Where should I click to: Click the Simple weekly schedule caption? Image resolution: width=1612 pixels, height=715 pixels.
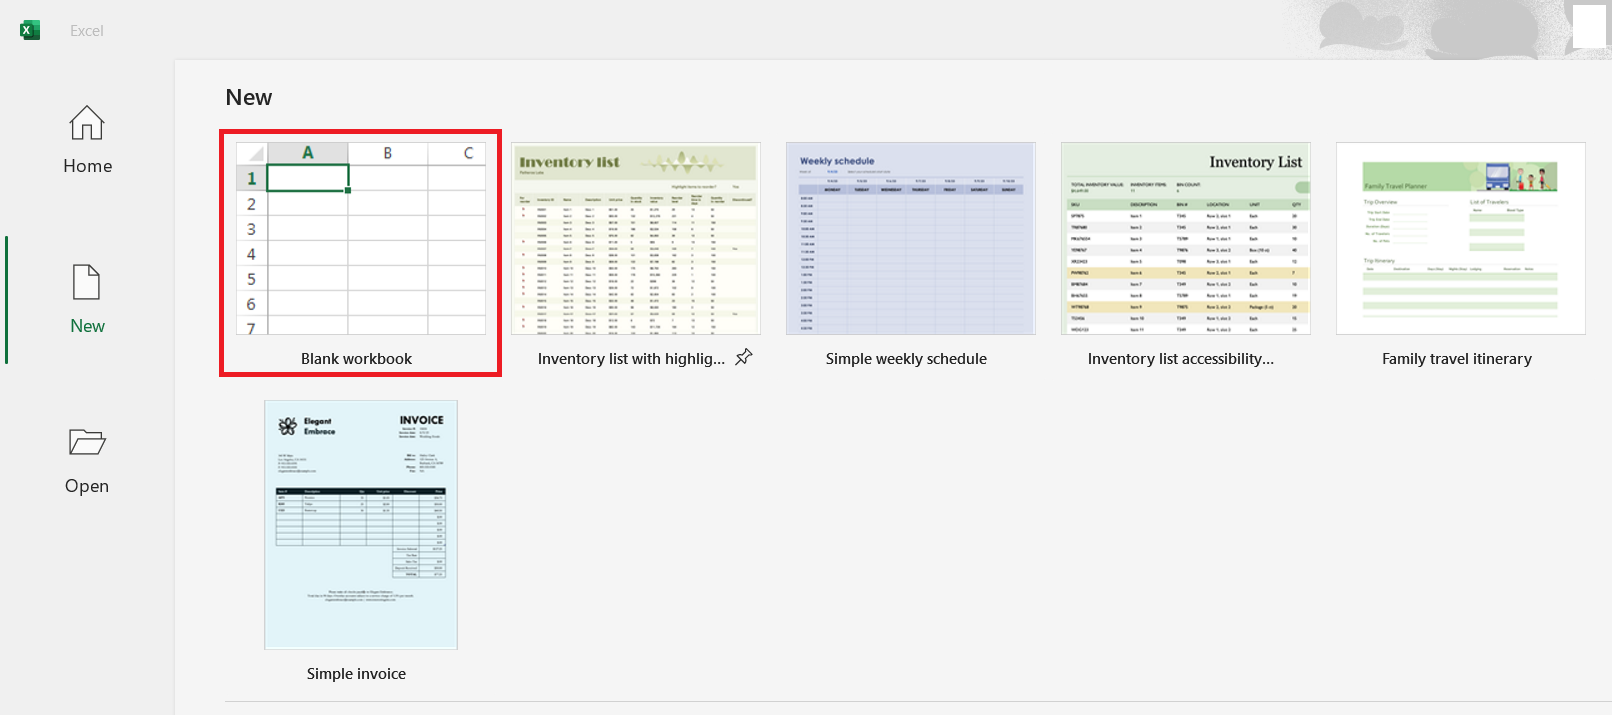(906, 359)
